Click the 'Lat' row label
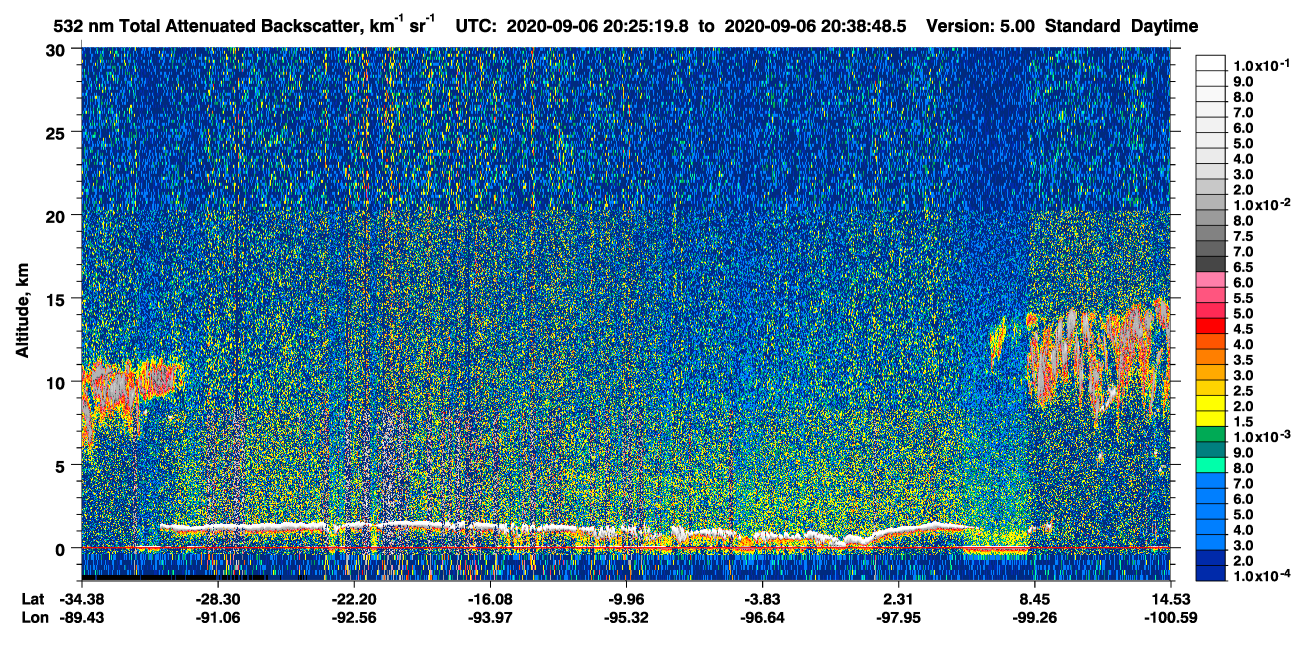1300x667 pixels. pos(32,598)
